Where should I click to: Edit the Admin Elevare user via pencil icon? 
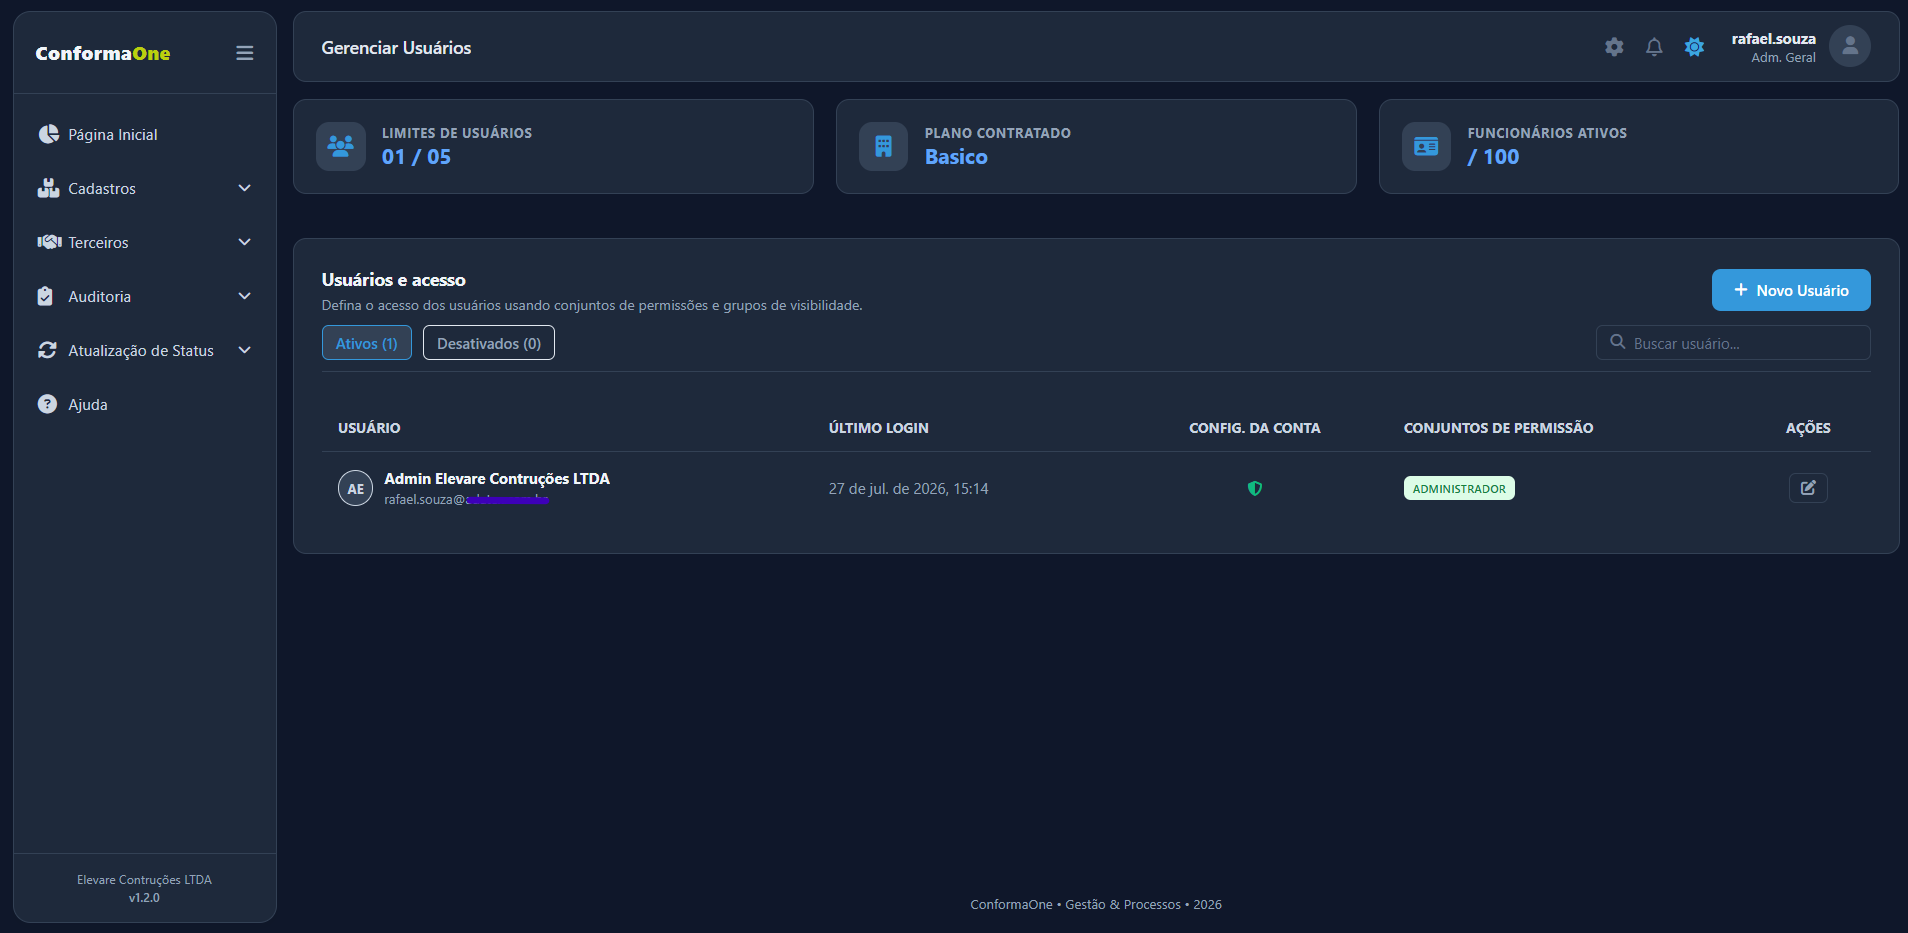1808,488
